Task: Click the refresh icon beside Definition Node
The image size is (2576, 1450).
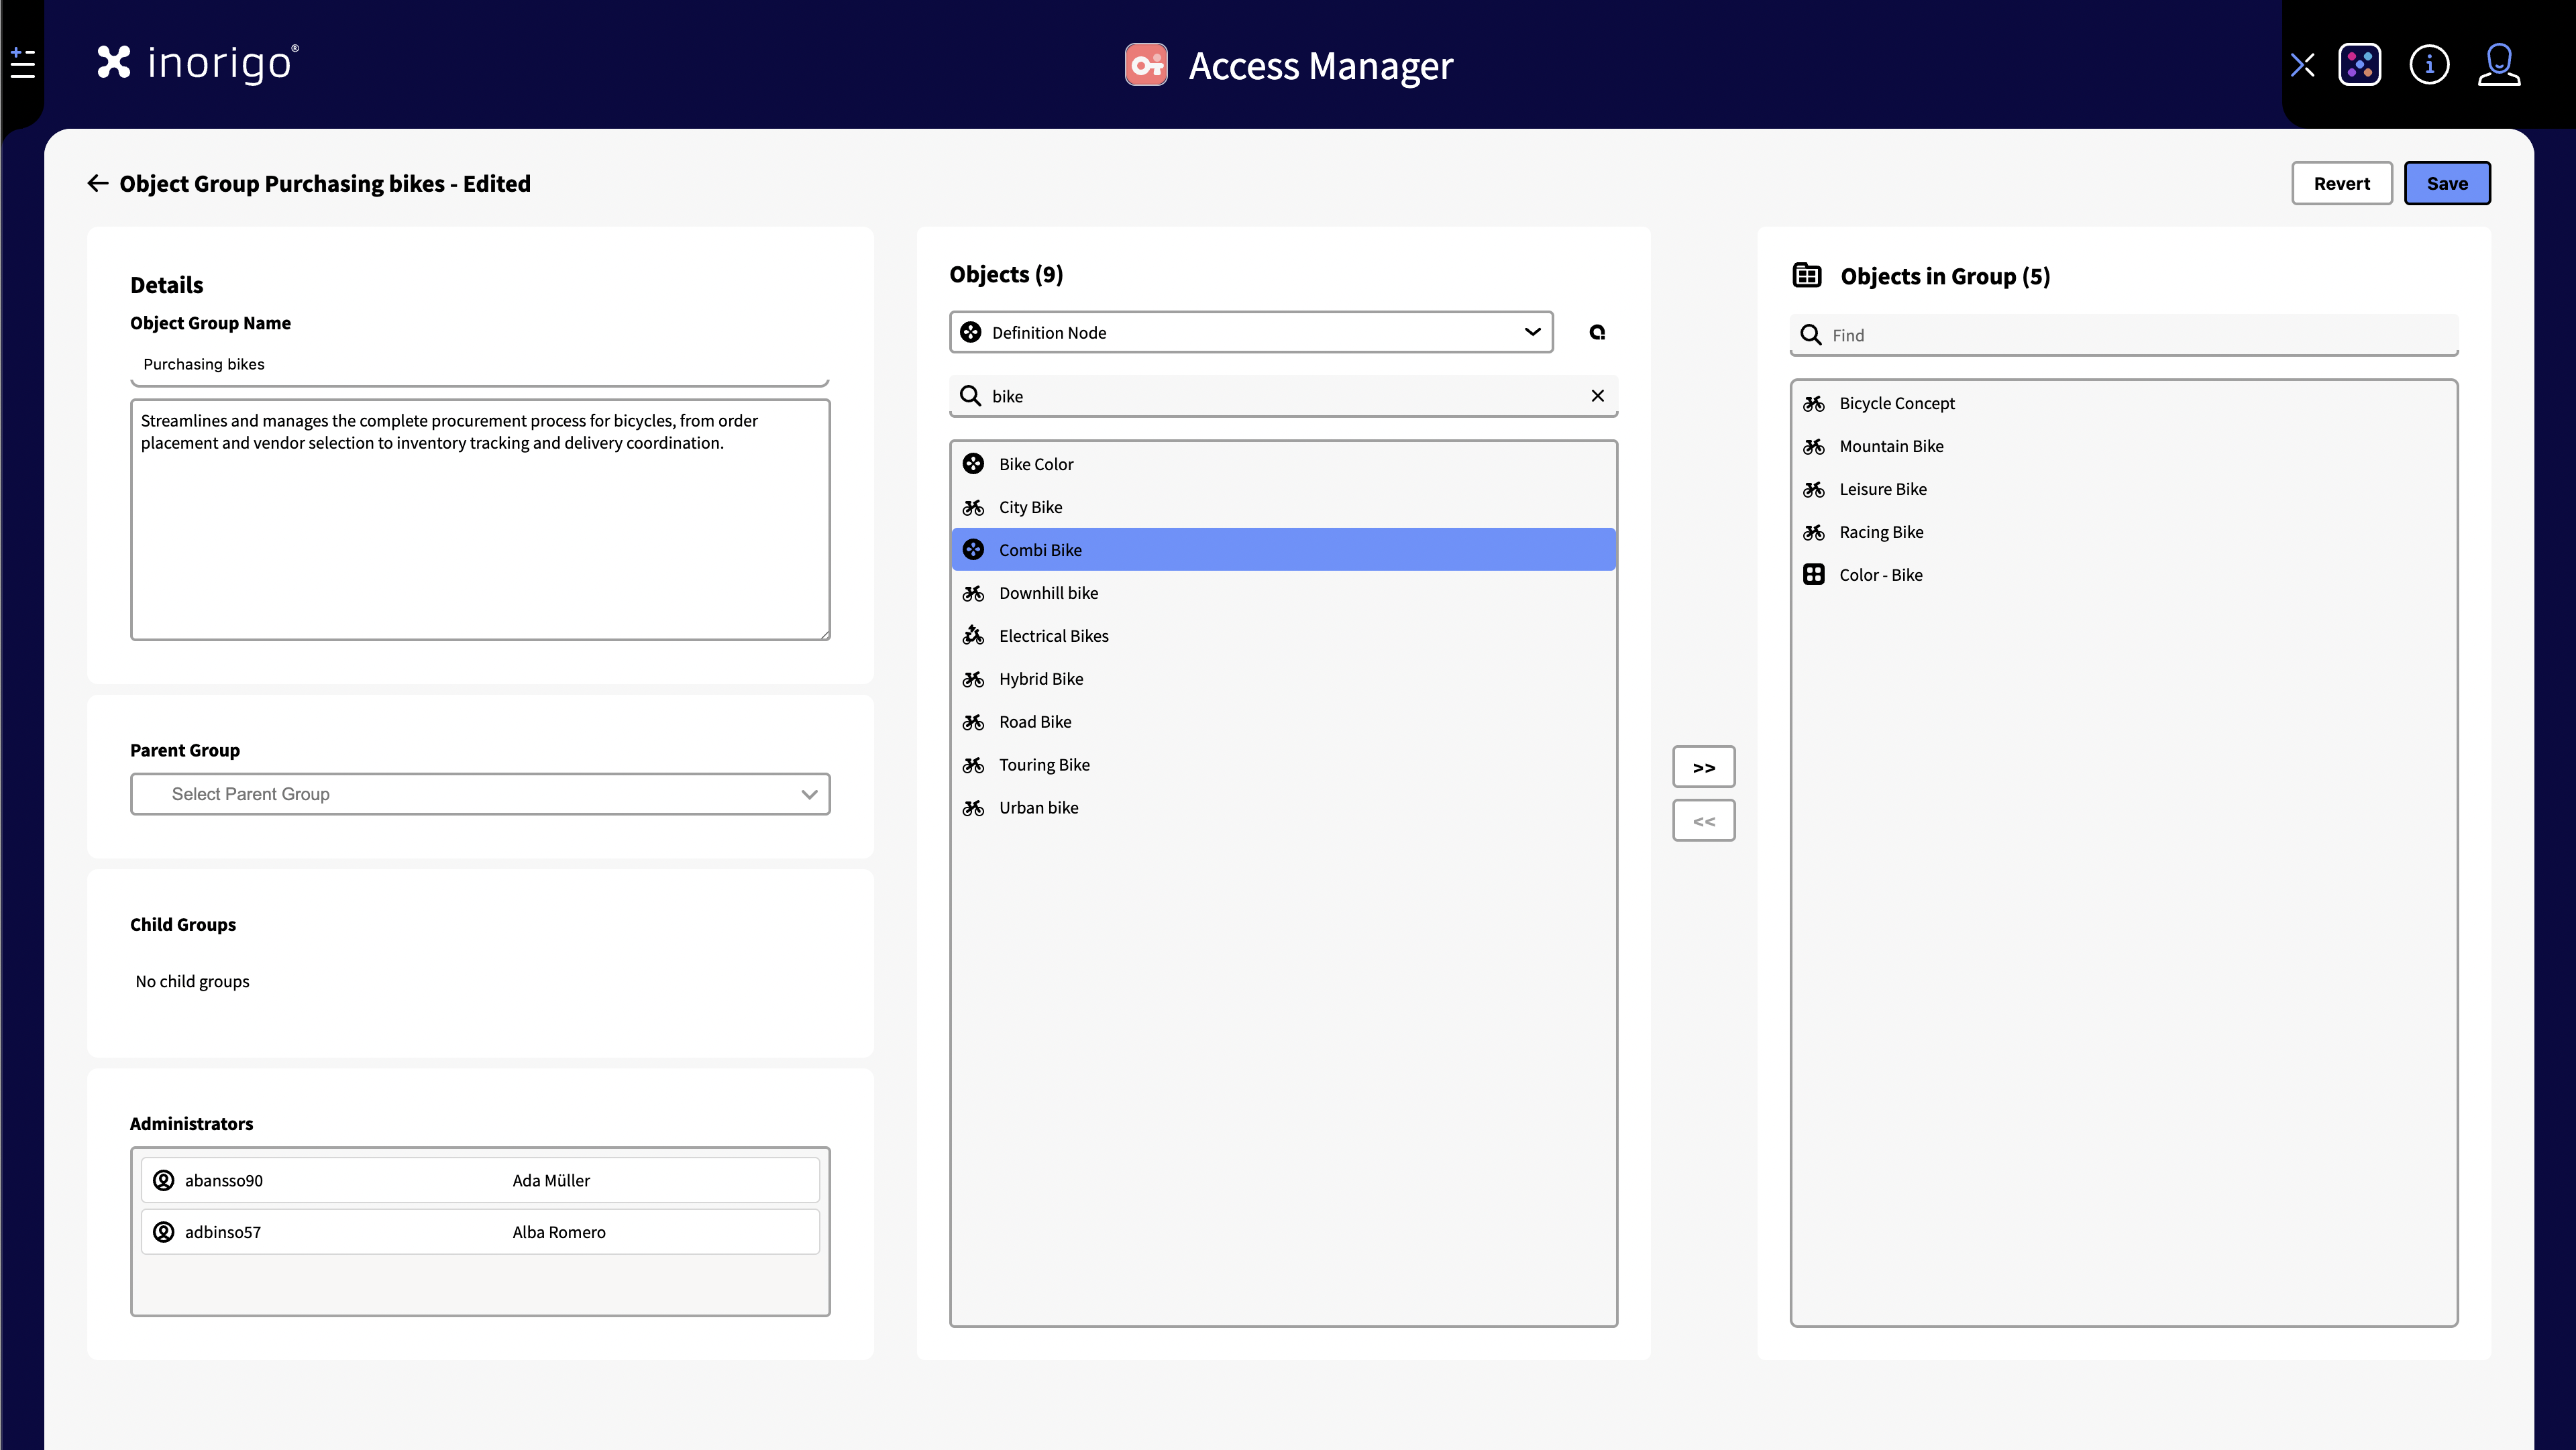Action: (1597, 332)
